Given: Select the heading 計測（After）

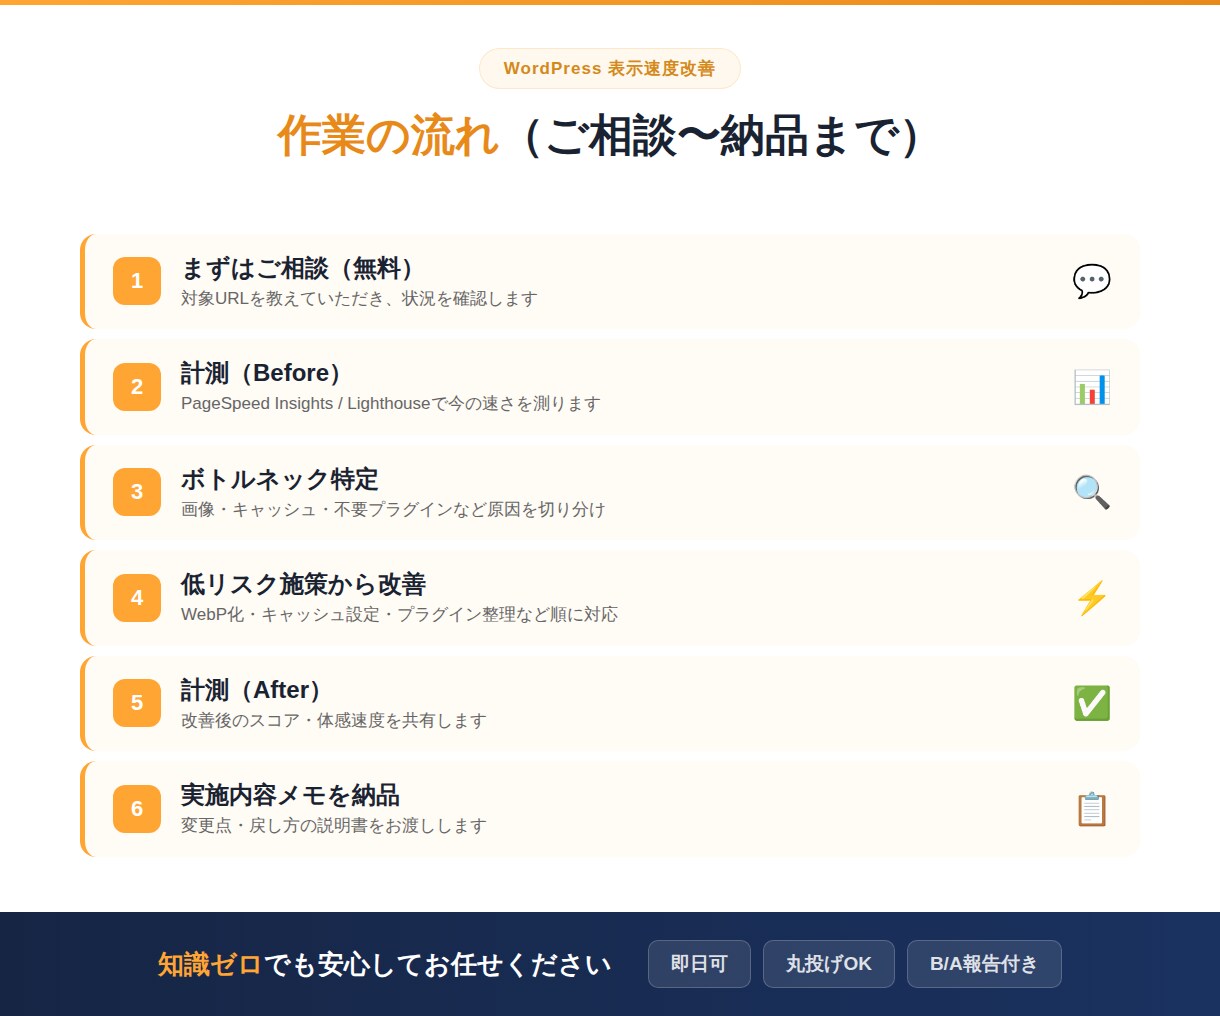Looking at the screenshot, I should 253,690.
